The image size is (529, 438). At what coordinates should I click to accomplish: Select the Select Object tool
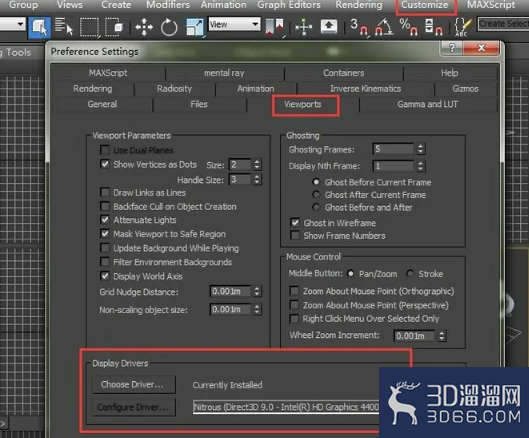click(x=39, y=27)
